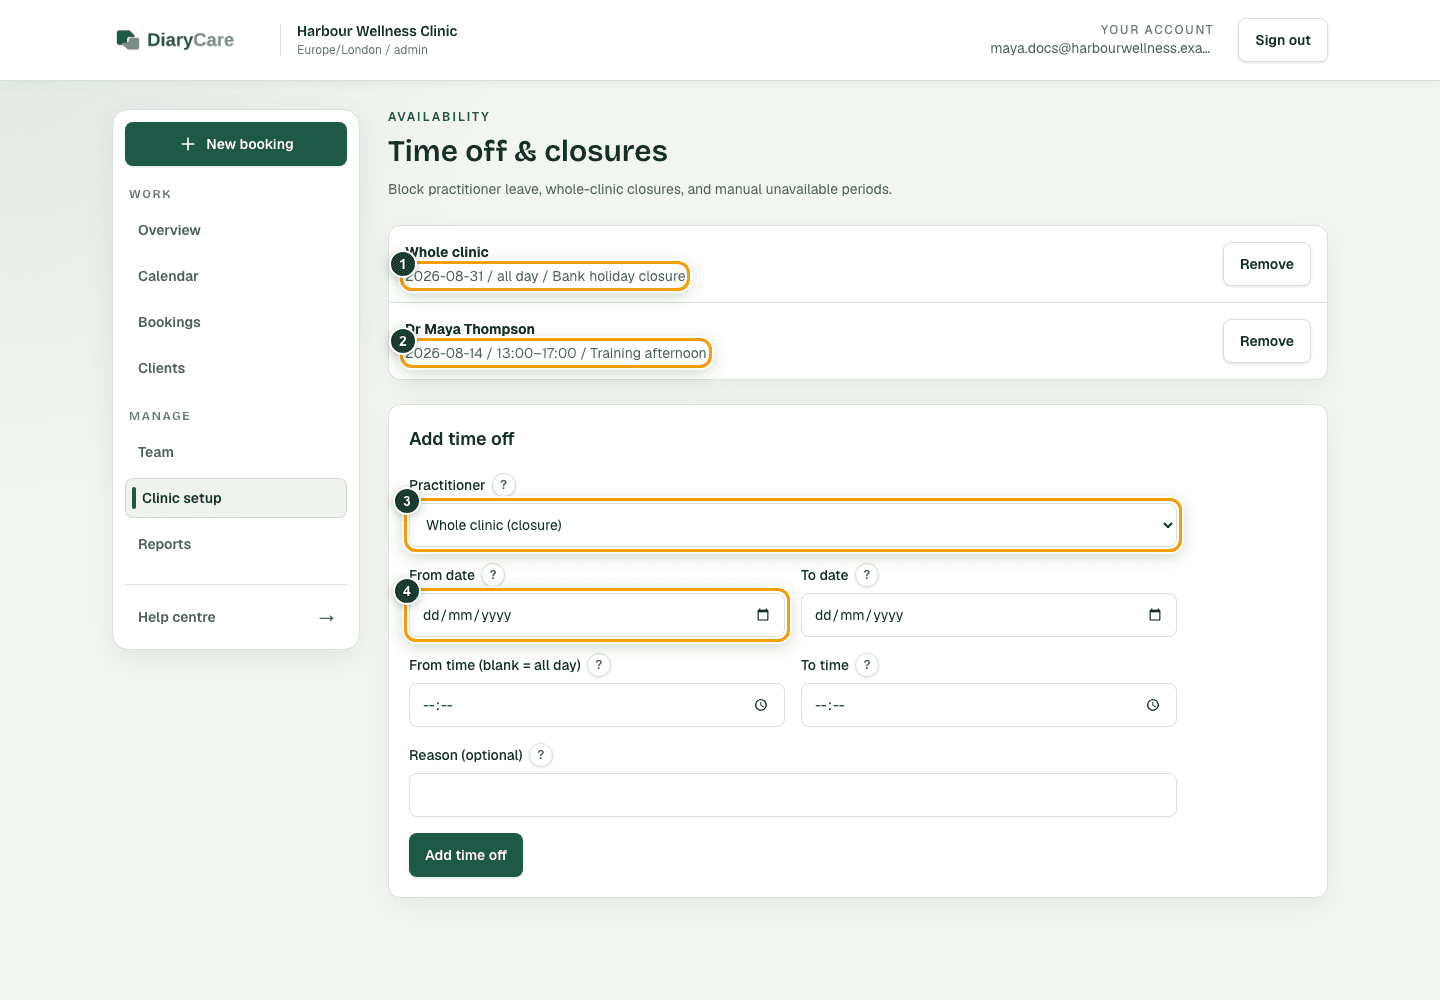Click the DiaryCare brand name
This screenshot has height=1000, width=1440.
pyautogui.click(x=190, y=40)
